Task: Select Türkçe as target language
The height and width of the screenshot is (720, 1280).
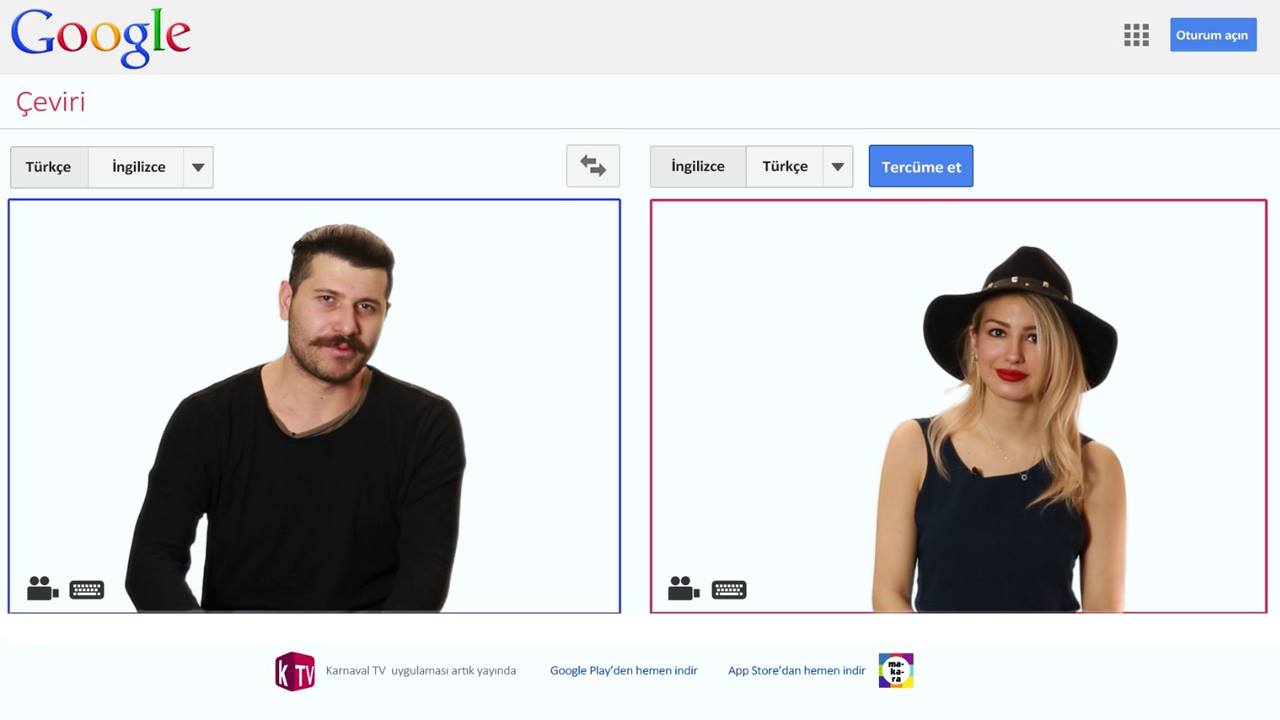Action: pos(785,167)
